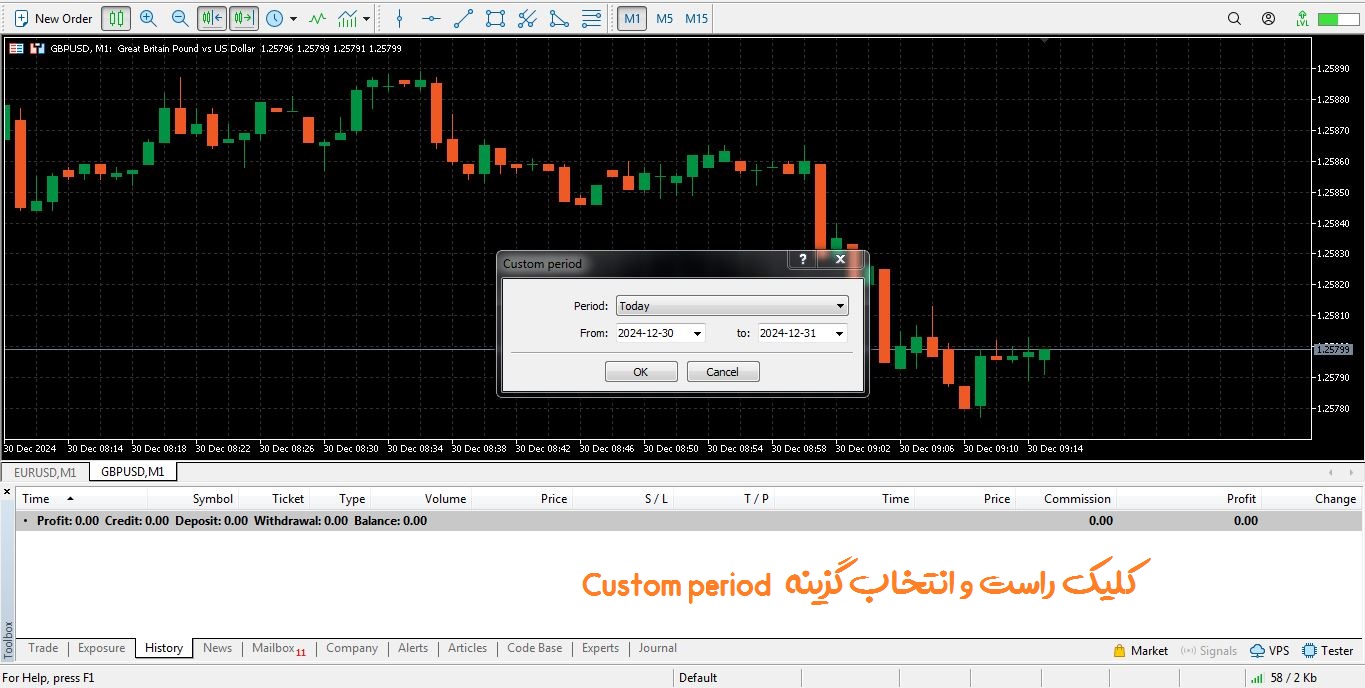Open the Market button with bag icon
The height and width of the screenshot is (688, 1365).
click(1140, 650)
